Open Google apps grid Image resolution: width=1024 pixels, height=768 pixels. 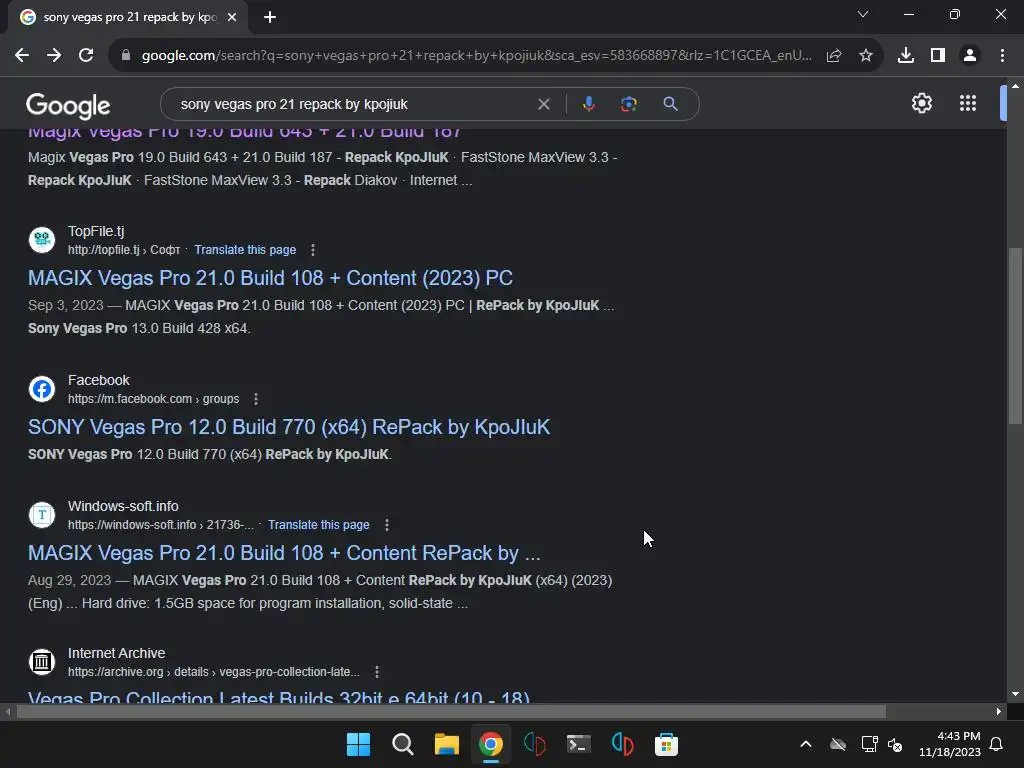pos(968,103)
